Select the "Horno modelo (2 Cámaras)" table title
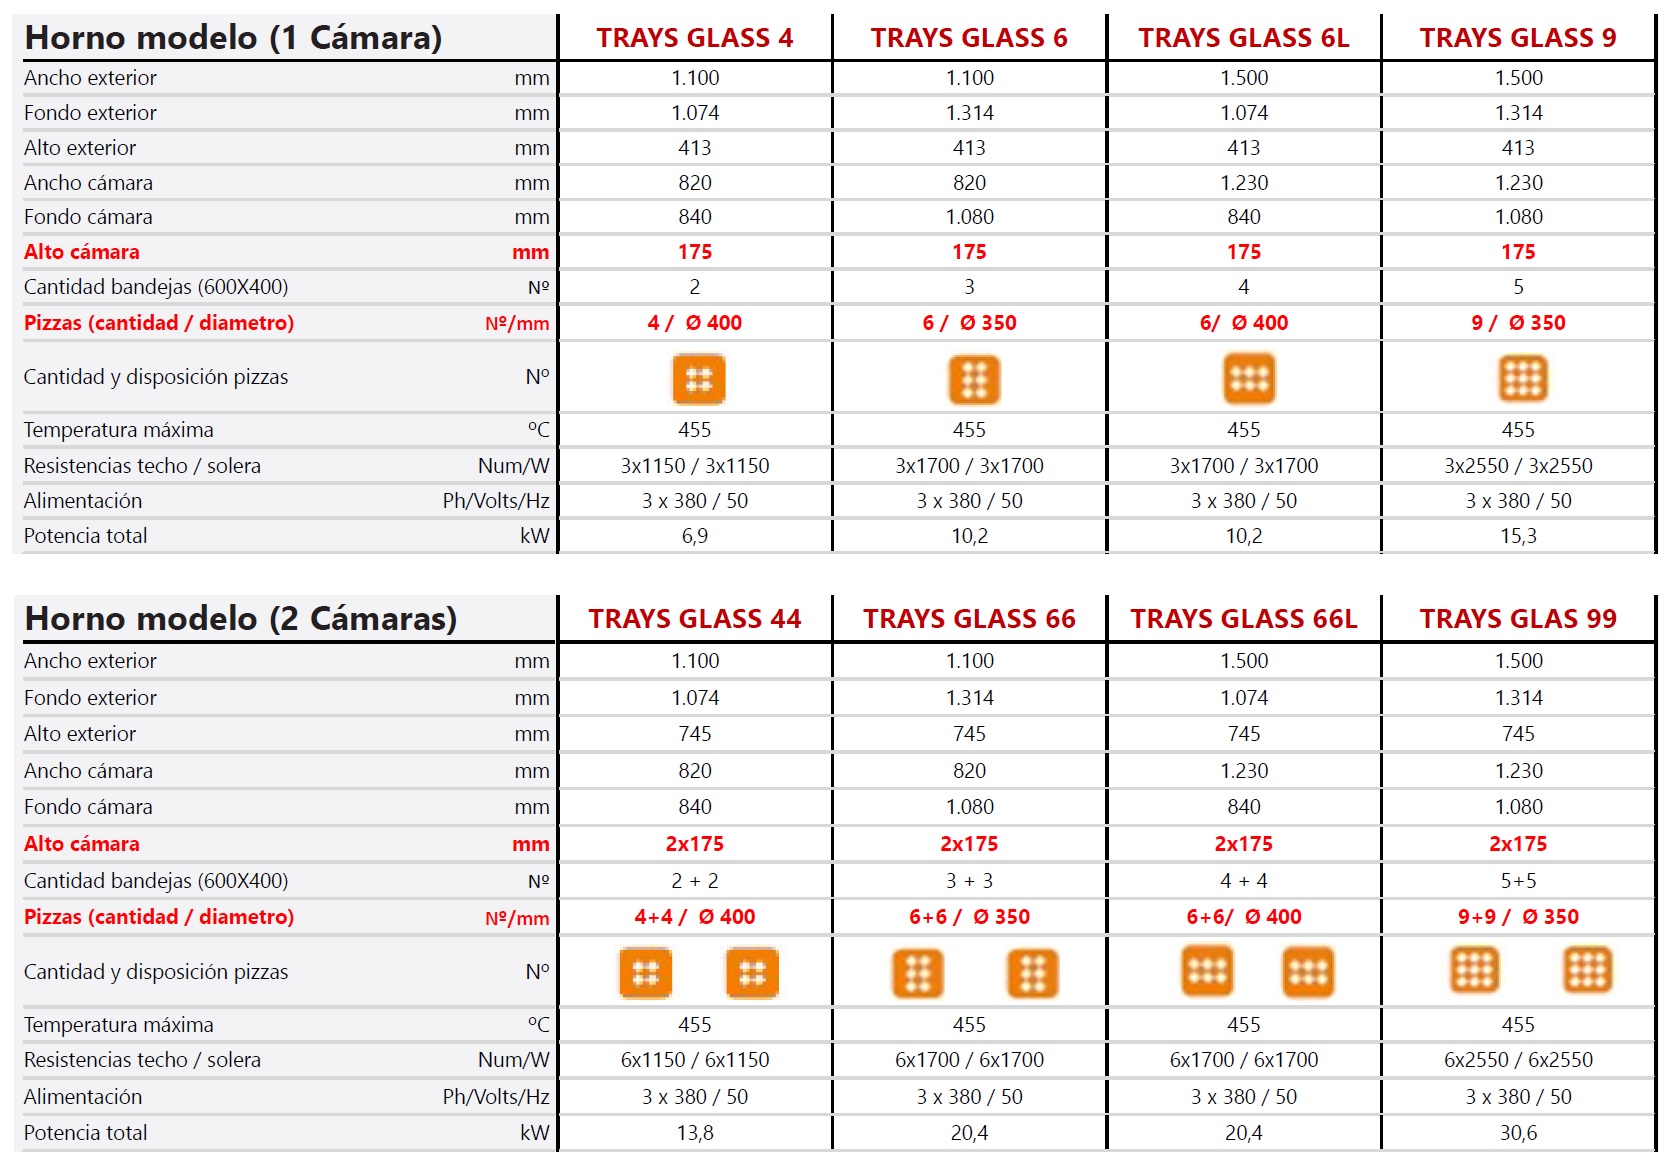 (241, 619)
